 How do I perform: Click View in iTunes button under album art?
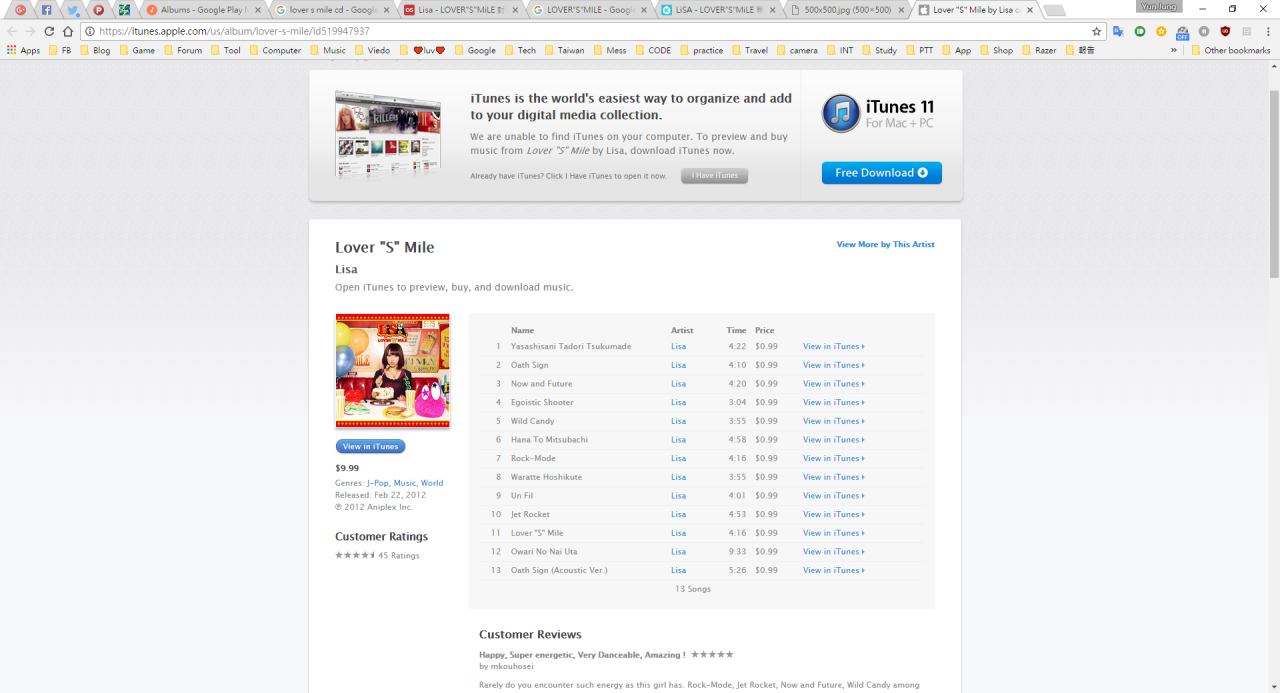pyautogui.click(x=371, y=446)
